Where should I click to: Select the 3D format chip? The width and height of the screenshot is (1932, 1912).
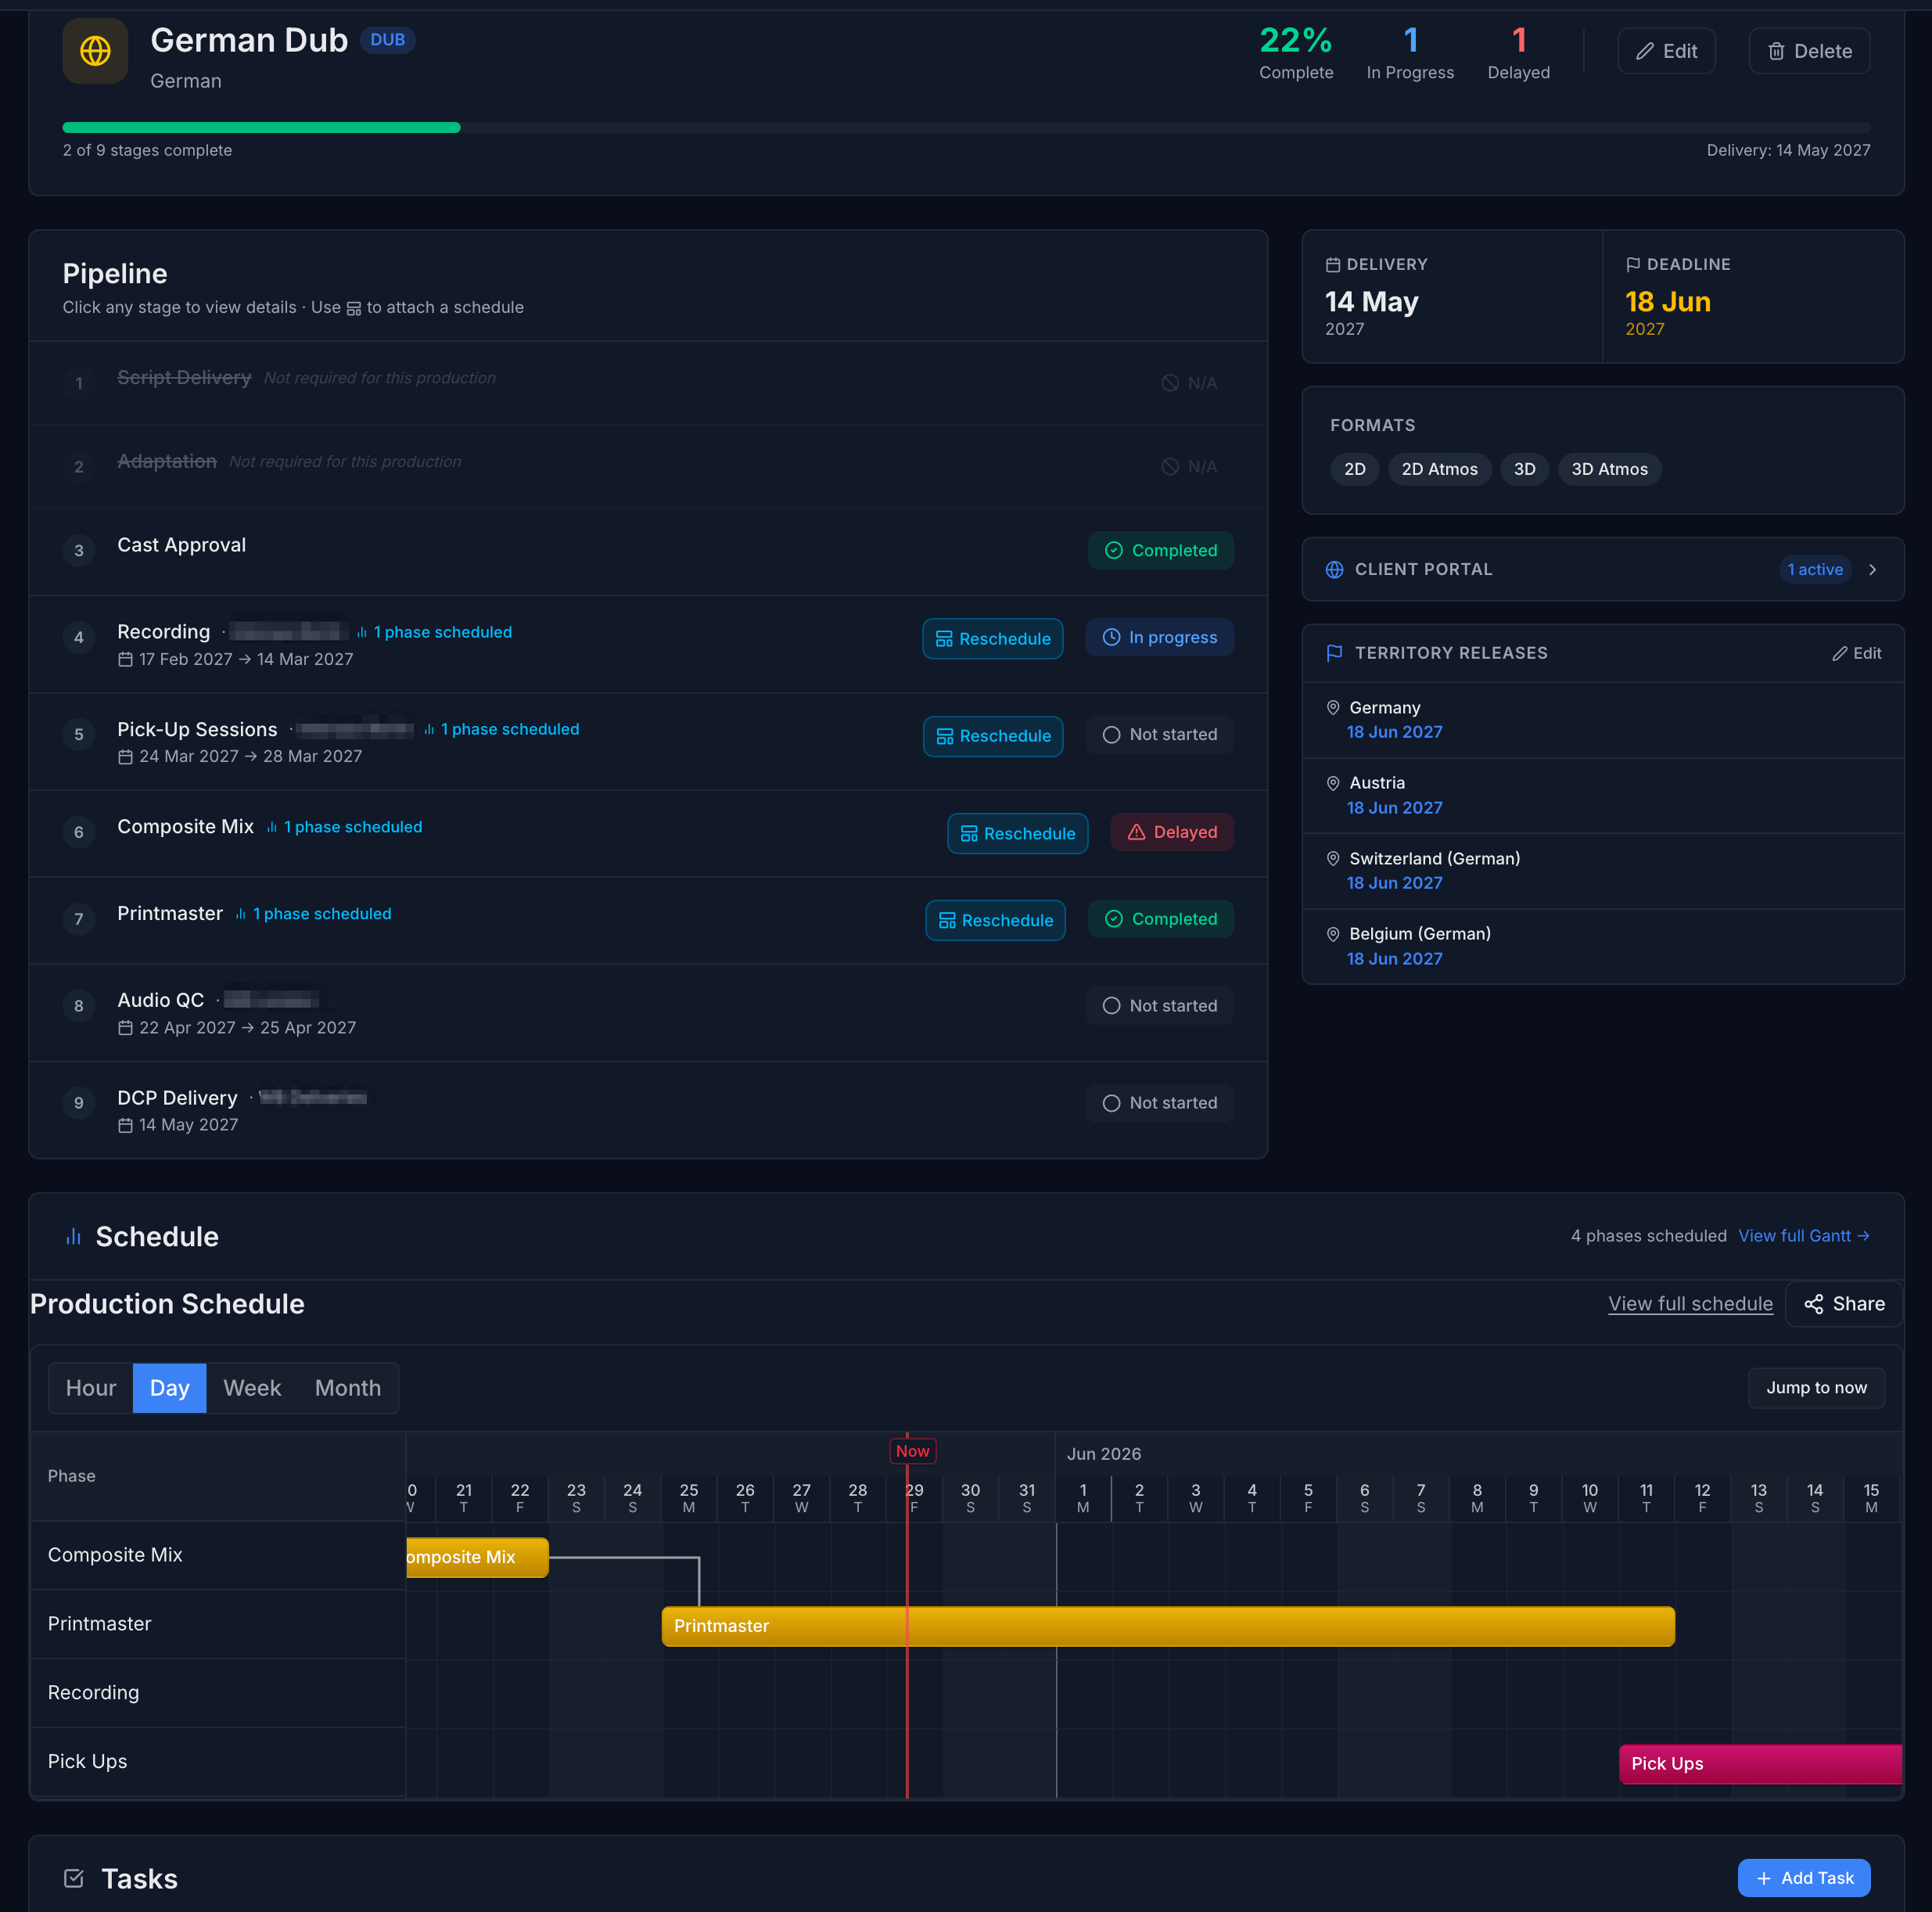tap(1524, 469)
